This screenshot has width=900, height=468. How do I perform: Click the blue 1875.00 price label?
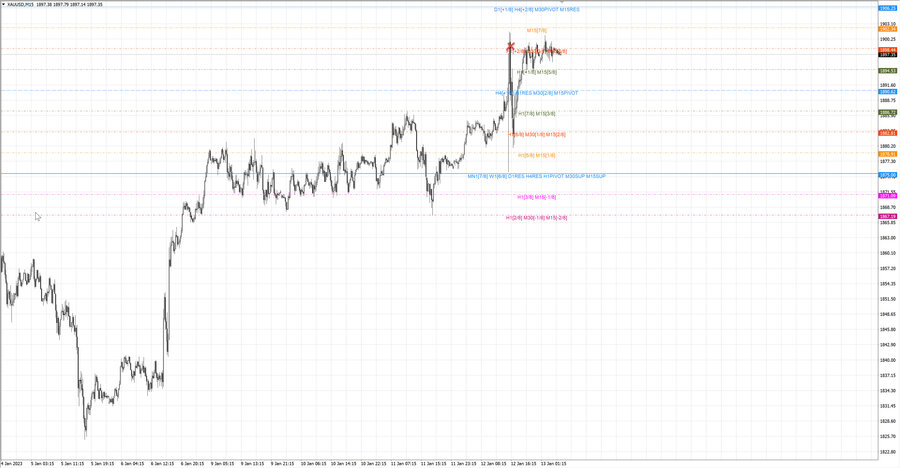pyautogui.click(x=888, y=175)
